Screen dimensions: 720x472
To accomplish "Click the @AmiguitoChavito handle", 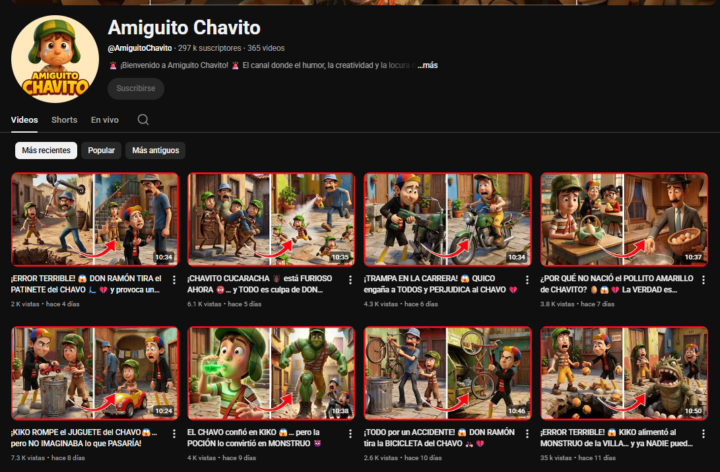I will [x=140, y=48].
